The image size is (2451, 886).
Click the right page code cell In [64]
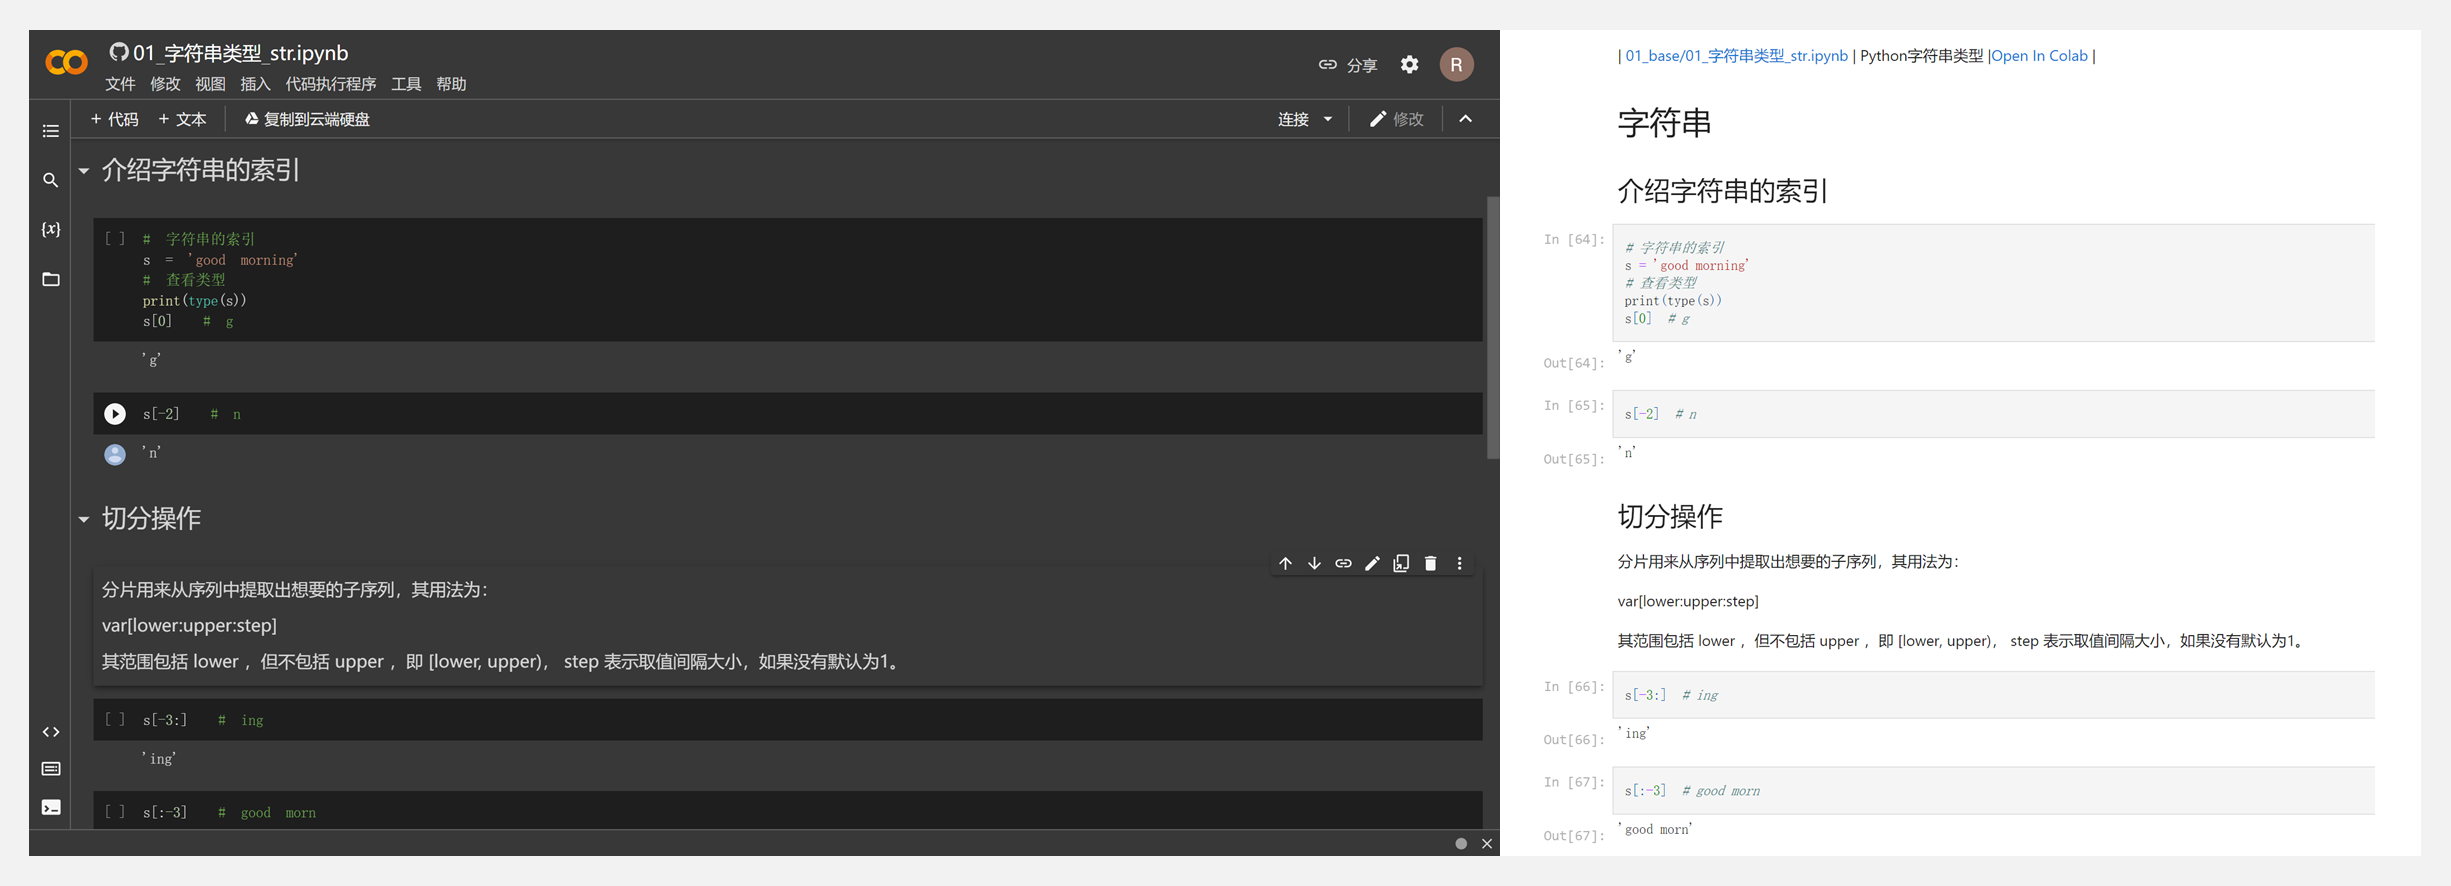[1993, 283]
